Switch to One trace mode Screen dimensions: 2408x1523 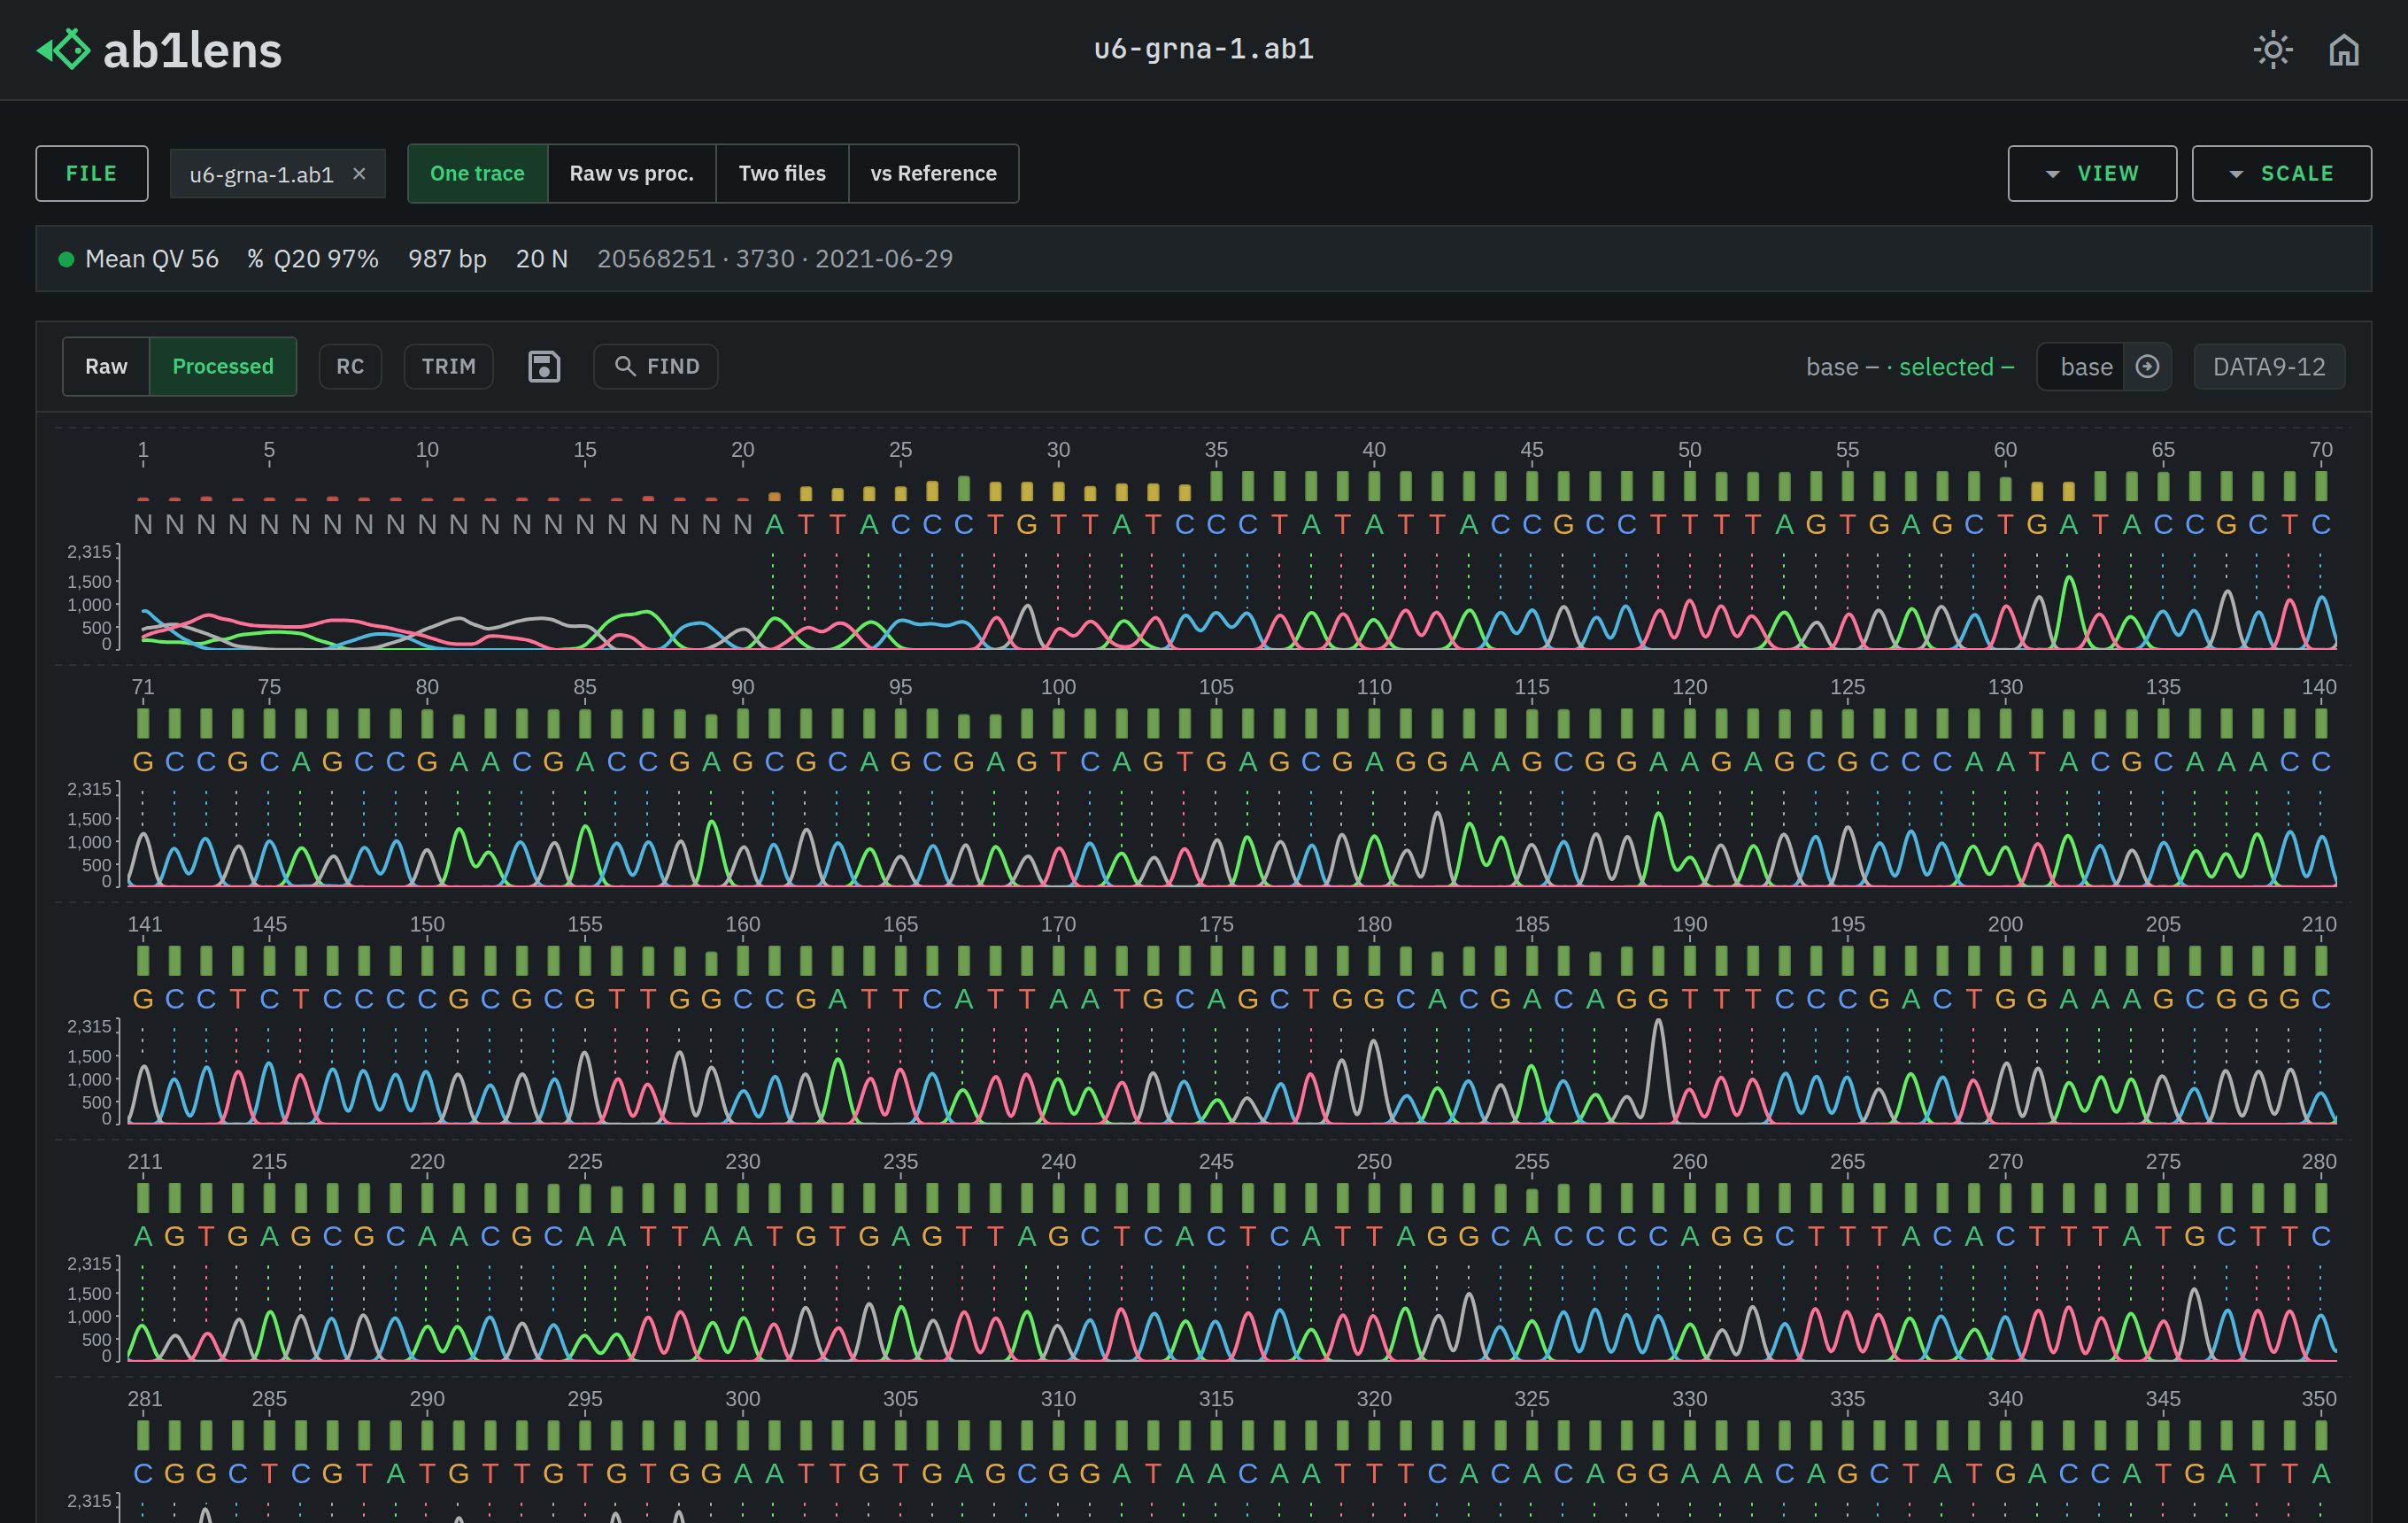(x=477, y=174)
